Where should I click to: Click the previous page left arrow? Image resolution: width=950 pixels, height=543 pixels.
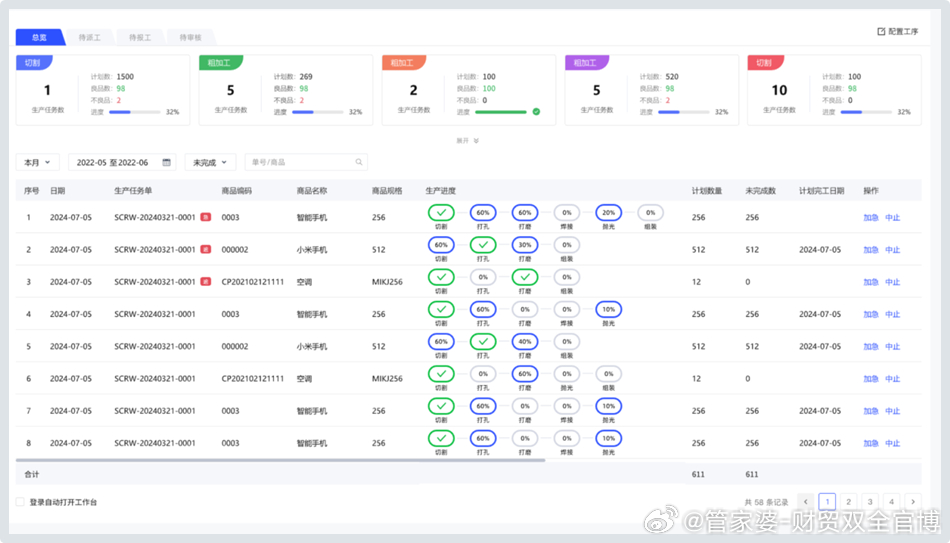806,502
